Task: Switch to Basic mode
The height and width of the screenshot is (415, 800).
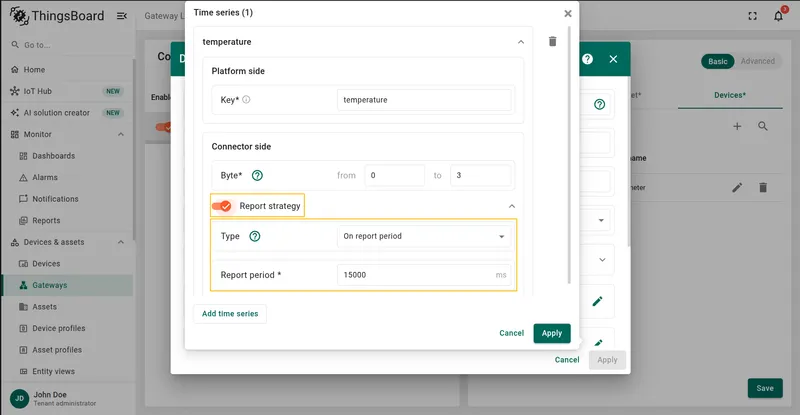Action: [x=717, y=61]
